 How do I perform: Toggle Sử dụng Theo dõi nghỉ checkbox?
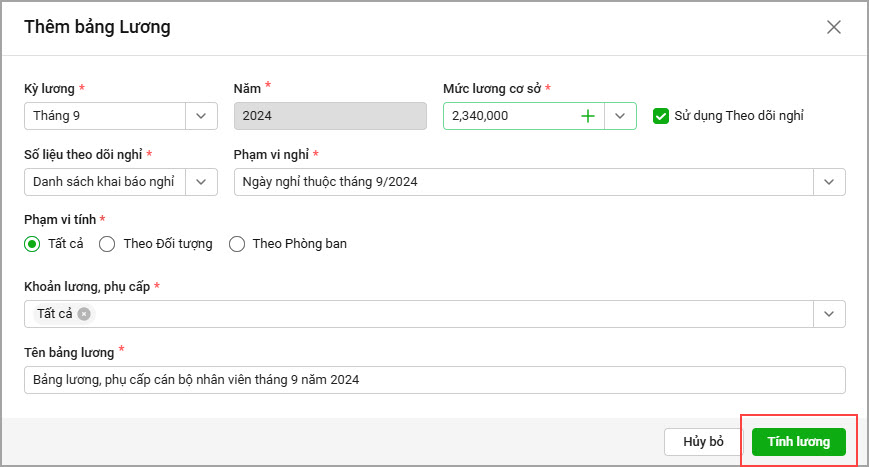tap(660, 116)
